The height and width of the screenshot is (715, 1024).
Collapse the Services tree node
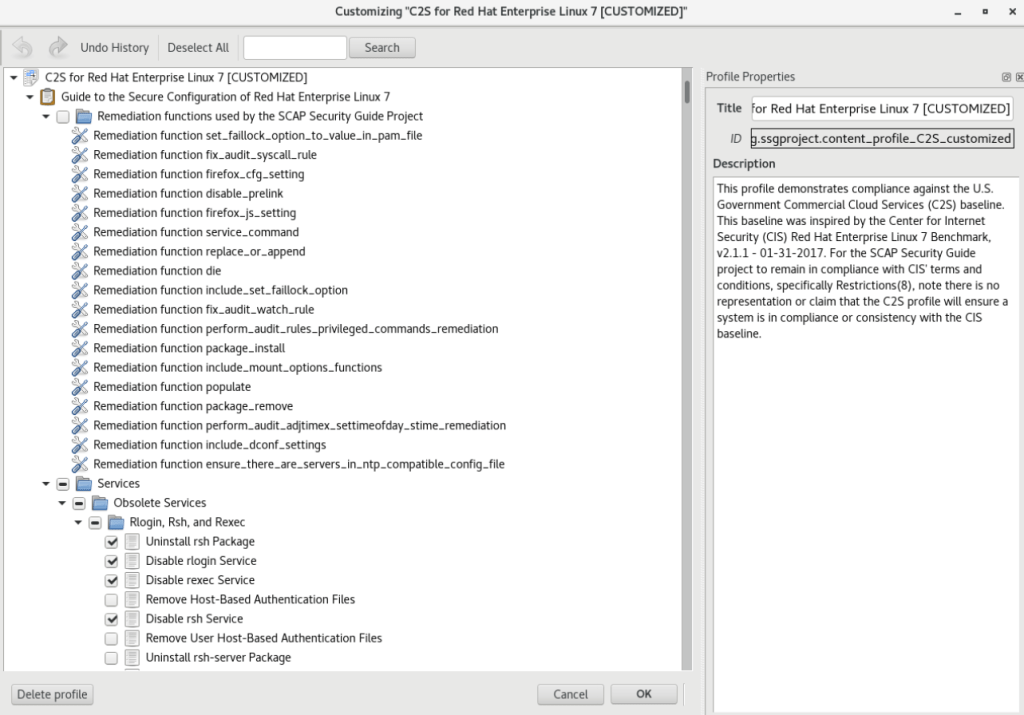point(46,484)
